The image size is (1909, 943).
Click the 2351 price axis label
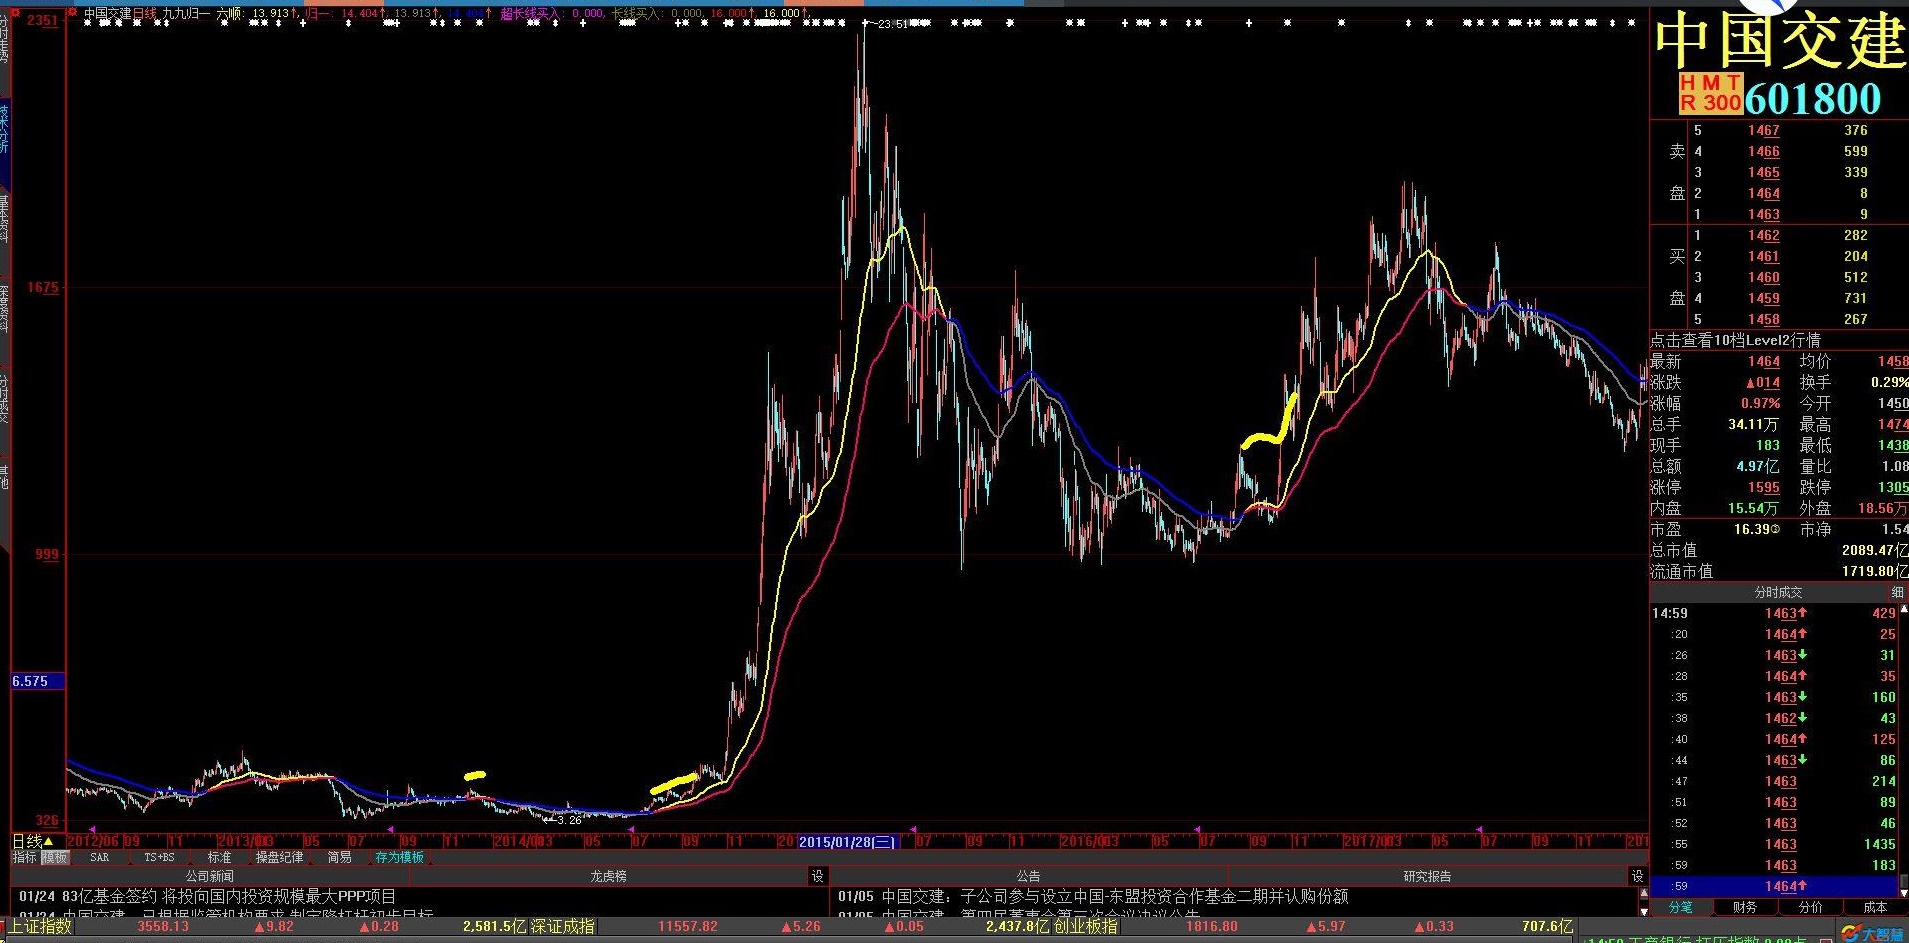coord(43,20)
